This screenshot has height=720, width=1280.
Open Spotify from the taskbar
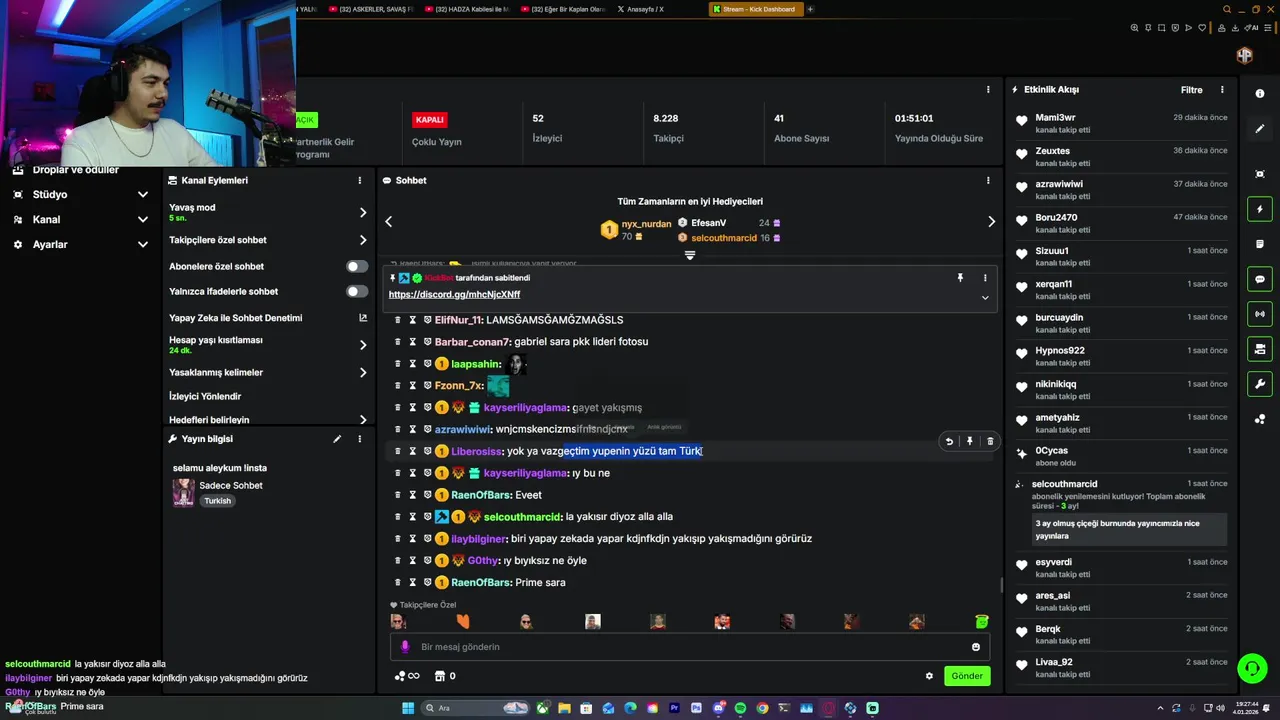point(740,708)
